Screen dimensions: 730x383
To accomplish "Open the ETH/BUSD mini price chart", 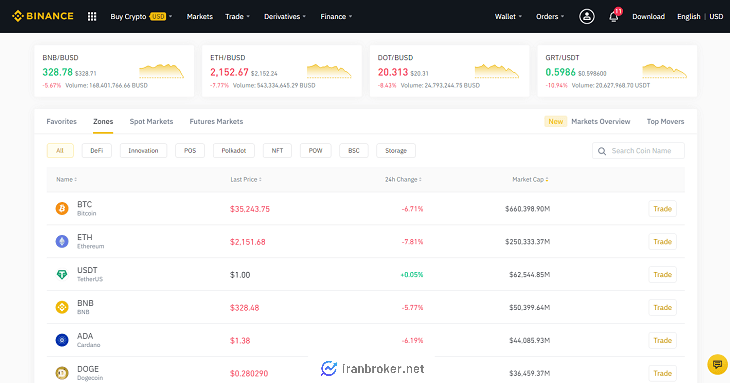I will pyautogui.click(x=329, y=71).
